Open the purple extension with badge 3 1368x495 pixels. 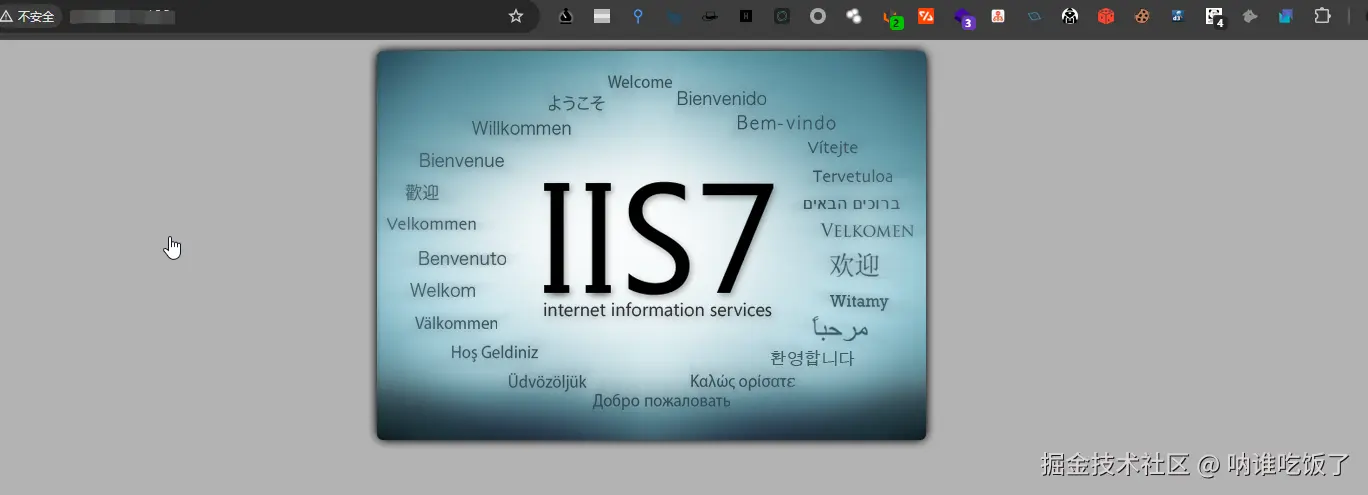[x=963, y=18]
